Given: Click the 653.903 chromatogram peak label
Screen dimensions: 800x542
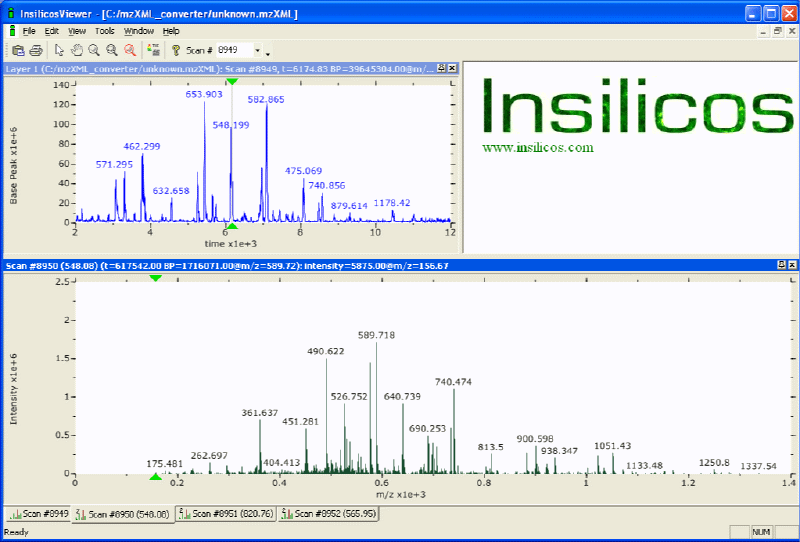Looking at the screenshot, I should [204, 94].
